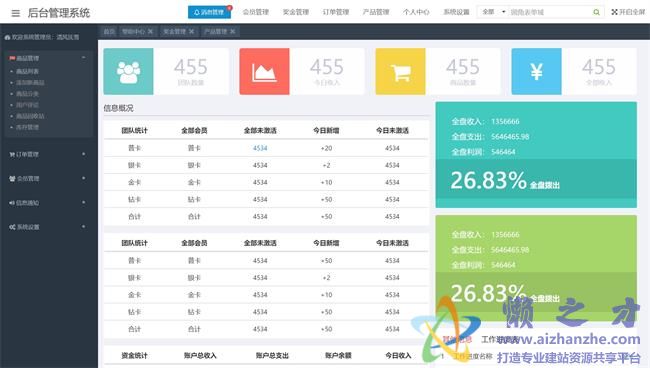The image size is (650, 368).
Task: Click the 455 count on the team card
Action: [x=191, y=67]
